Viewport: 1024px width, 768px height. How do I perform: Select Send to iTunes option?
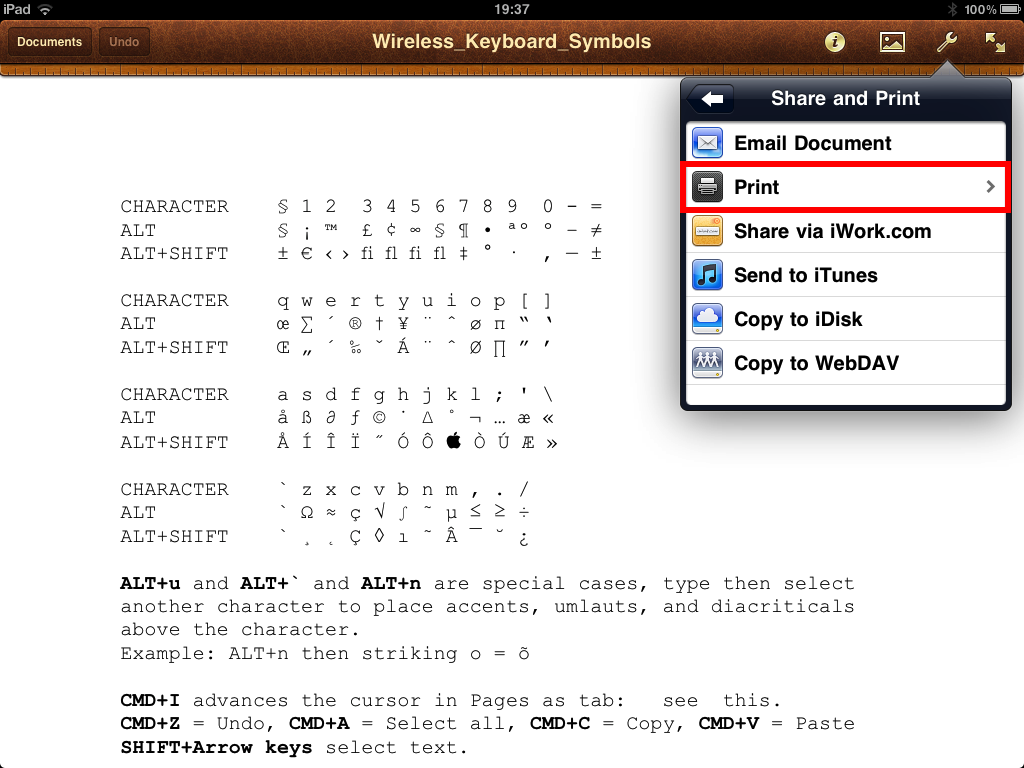[805, 275]
